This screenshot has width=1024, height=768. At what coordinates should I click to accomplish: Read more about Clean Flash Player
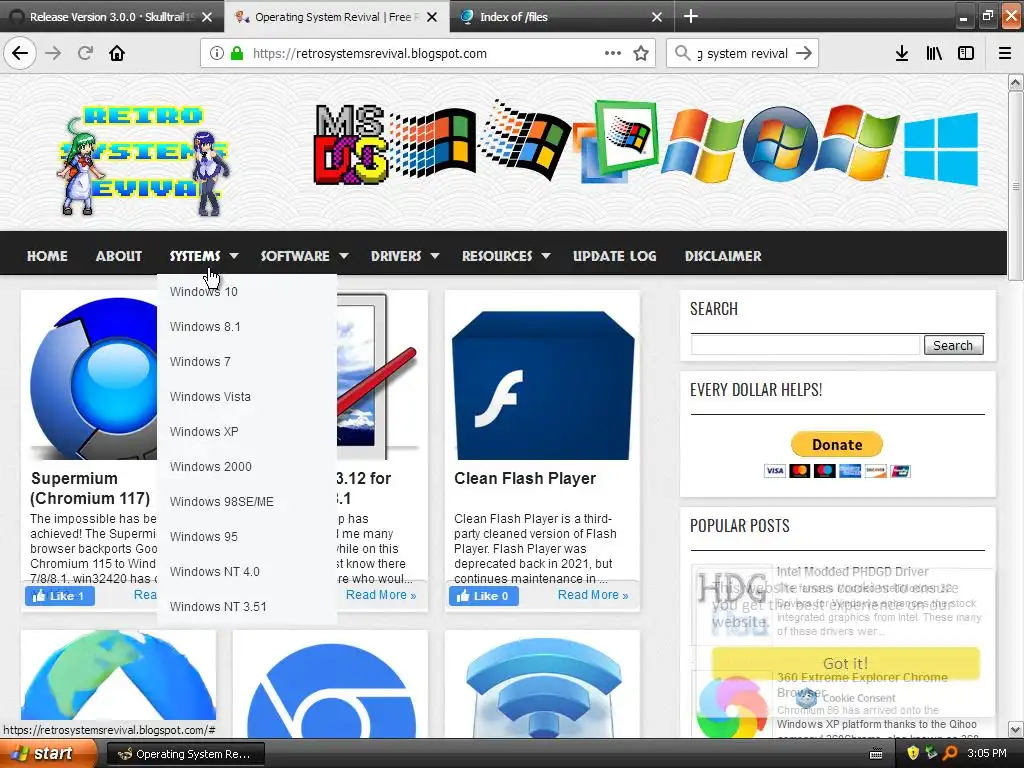593,595
